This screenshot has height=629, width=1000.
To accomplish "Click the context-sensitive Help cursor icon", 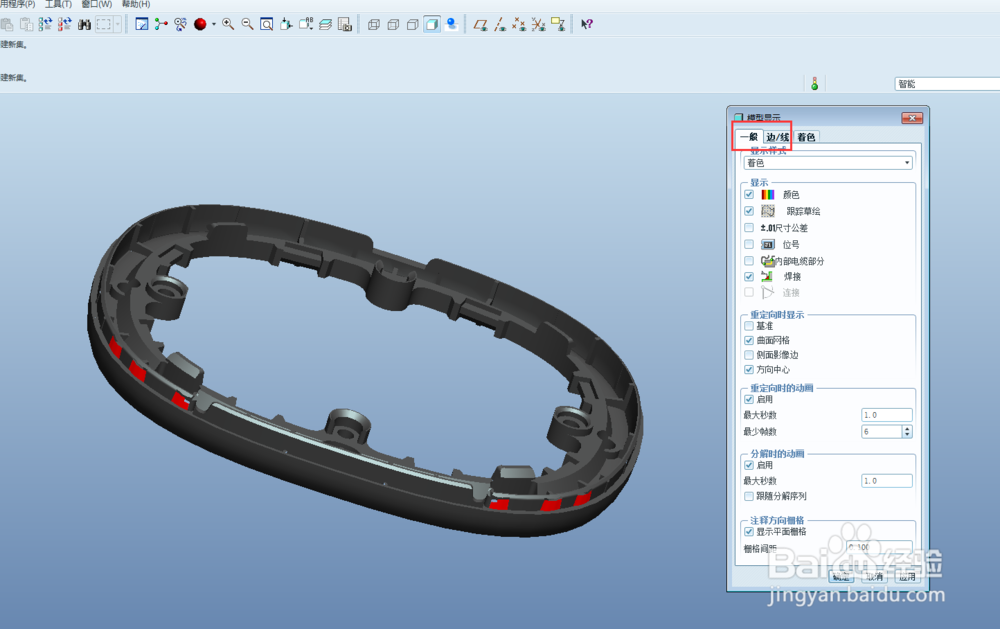I will (x=587, y=24).
